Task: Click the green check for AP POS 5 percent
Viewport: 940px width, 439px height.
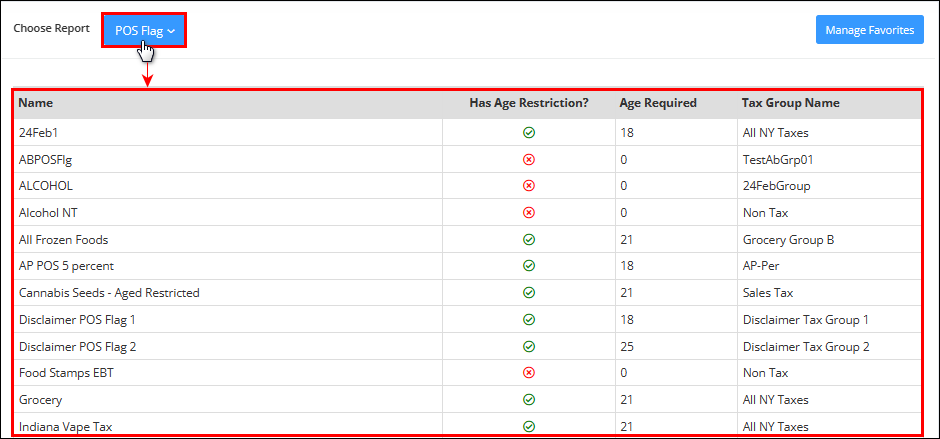Action: pyautogui.click(x=529, y=265)
